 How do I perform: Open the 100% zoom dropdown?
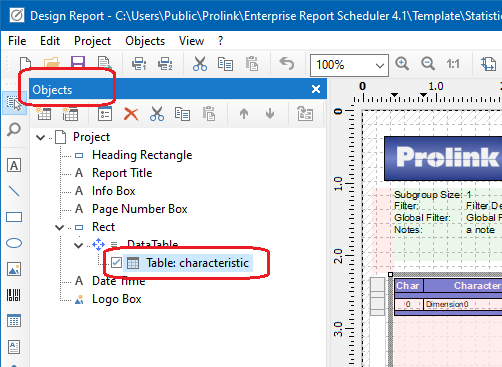(349, 65)
